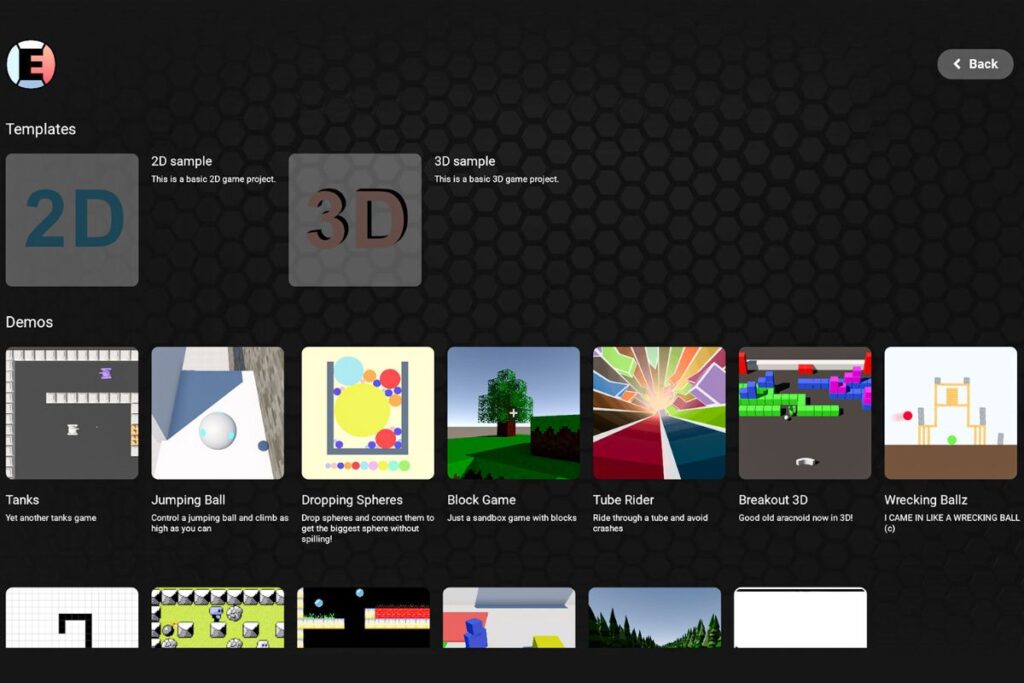Image resolution: width=1024 pixels, height=683 pixels.
Task: Open the 3D sample template thumbnail
Action: point(355,220)
